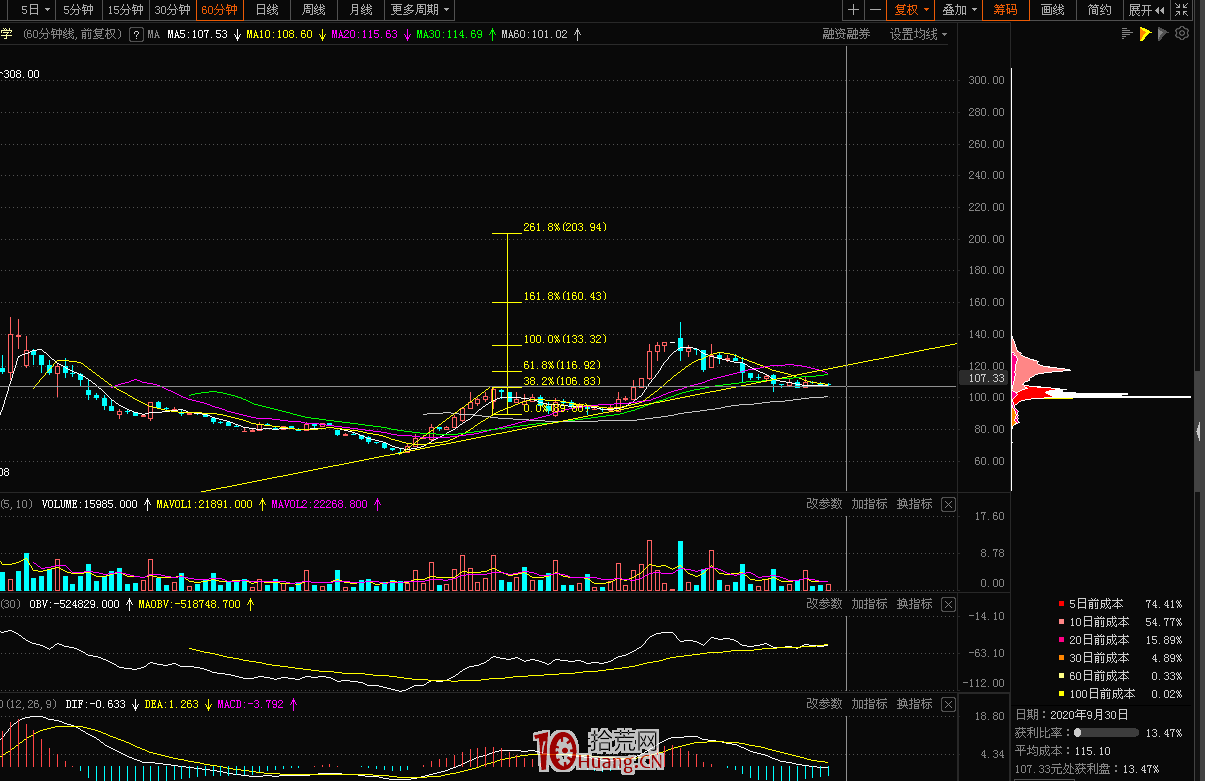Close the VOLUME indicator panel

click(x=948, y=504)
